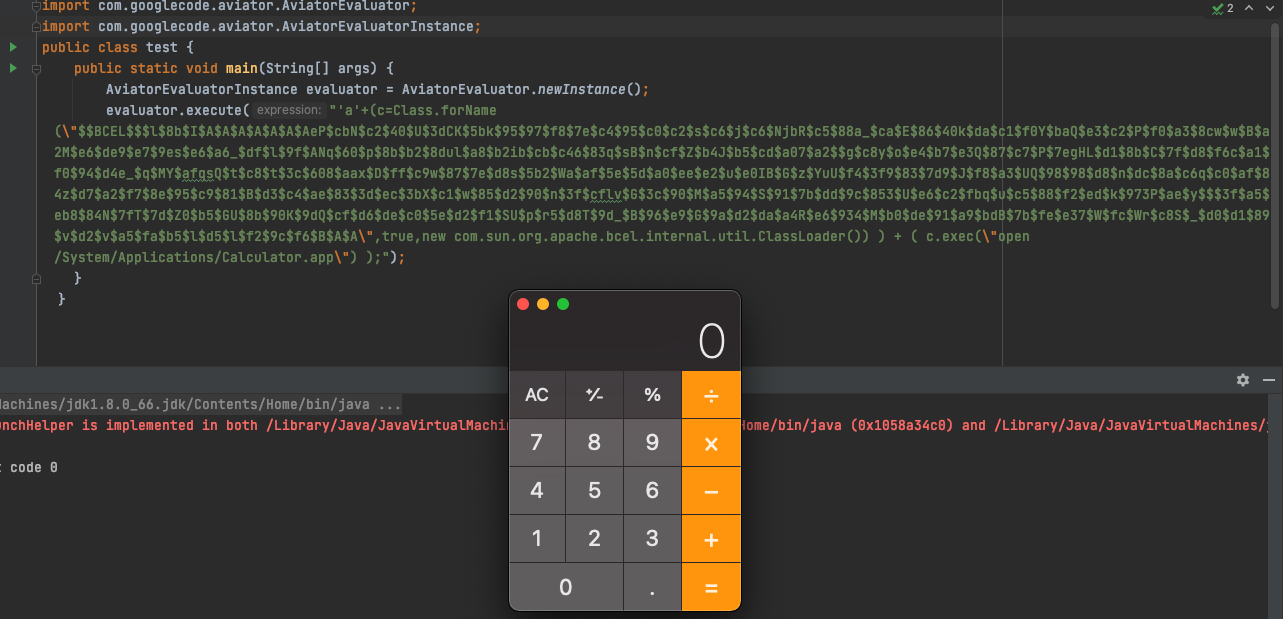Click 'Class.forName' in the expression string

click(444, 110)
